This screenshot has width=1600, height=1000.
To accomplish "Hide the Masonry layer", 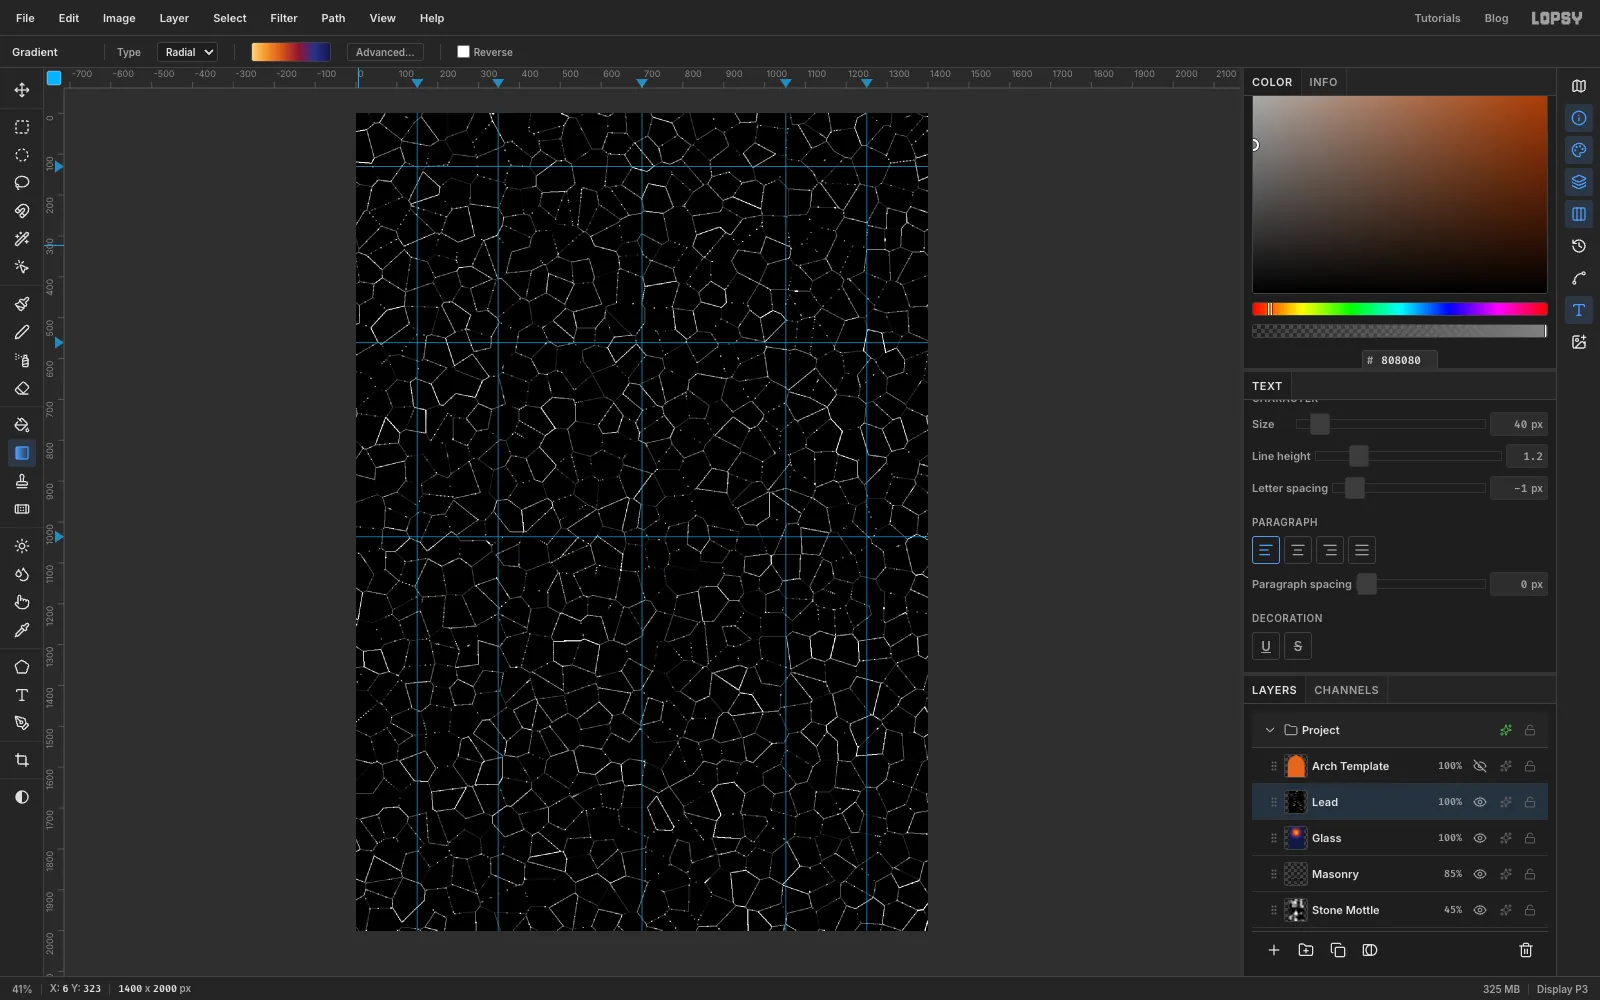I will 1480,874.
